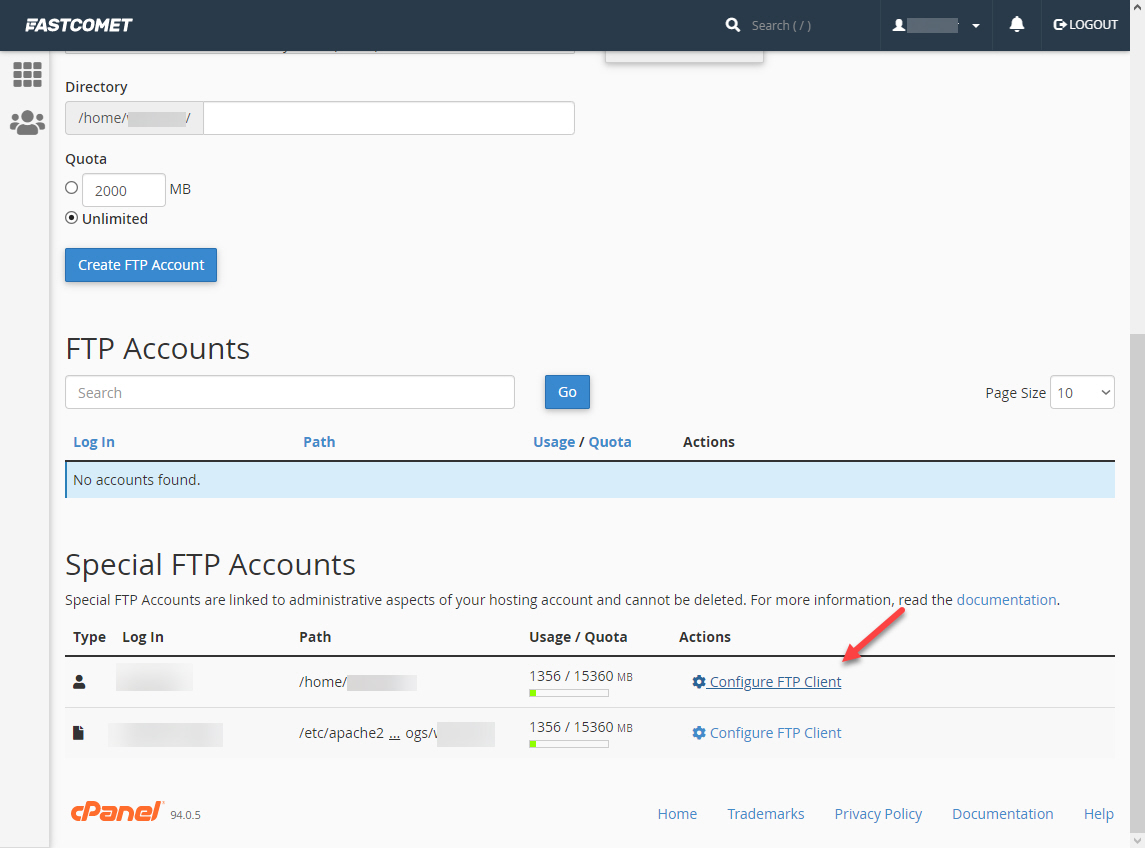Click the Go search button

[x=567, y=392]
